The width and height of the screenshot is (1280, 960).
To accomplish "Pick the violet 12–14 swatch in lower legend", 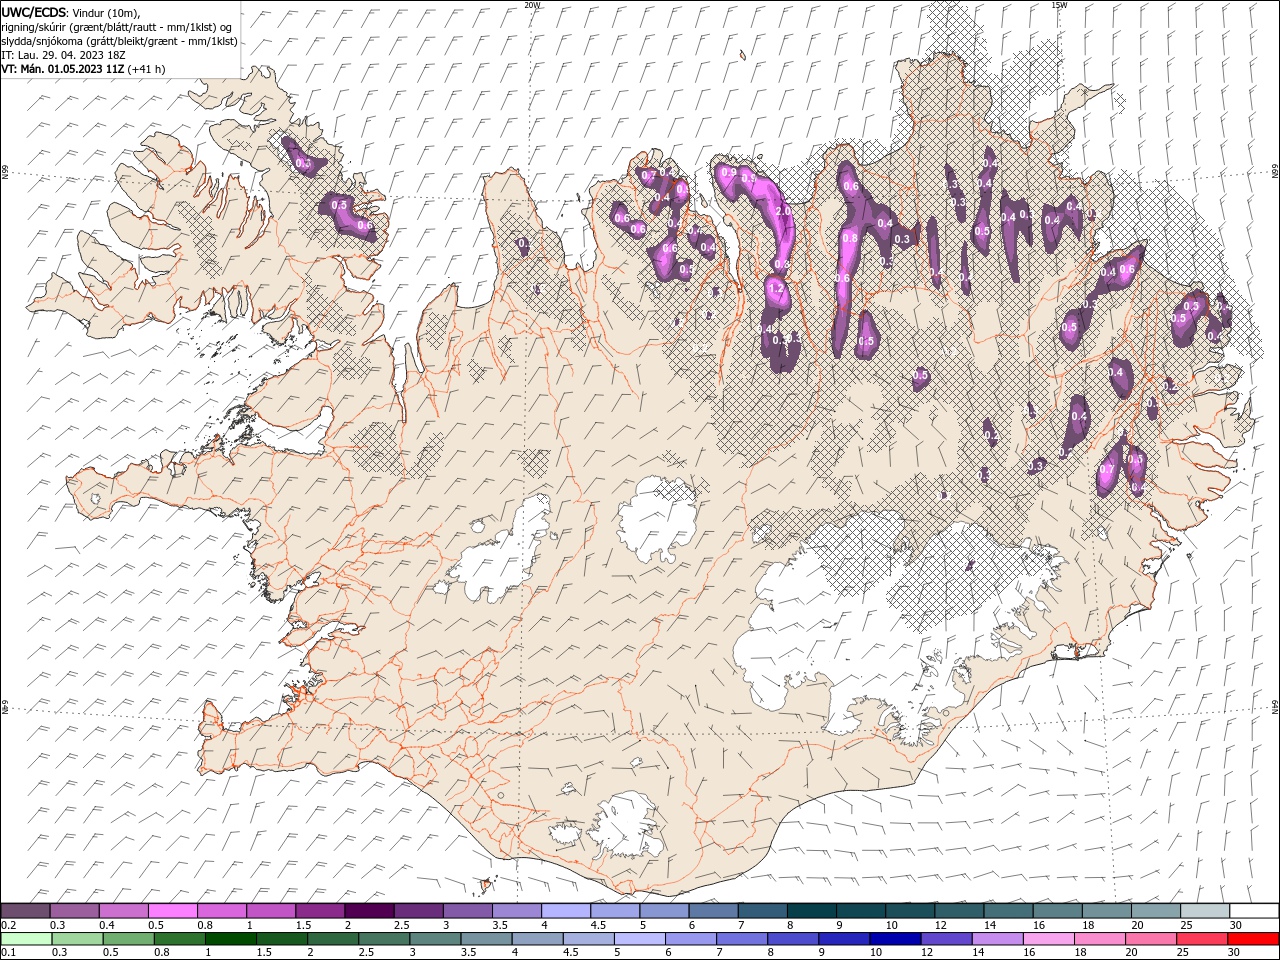I will [x=944, y=939].
